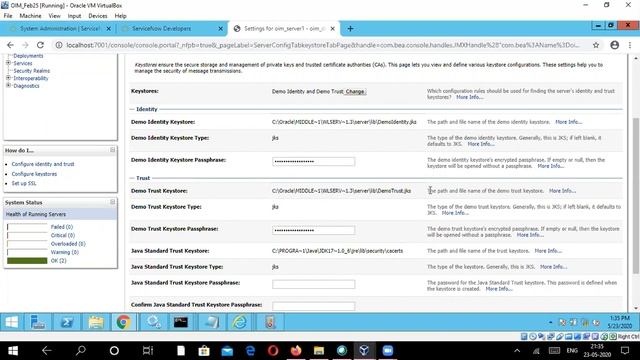This screenshot has height=360, width=640.
Task: Collapse the How do I panel
Action: [112, 150]
